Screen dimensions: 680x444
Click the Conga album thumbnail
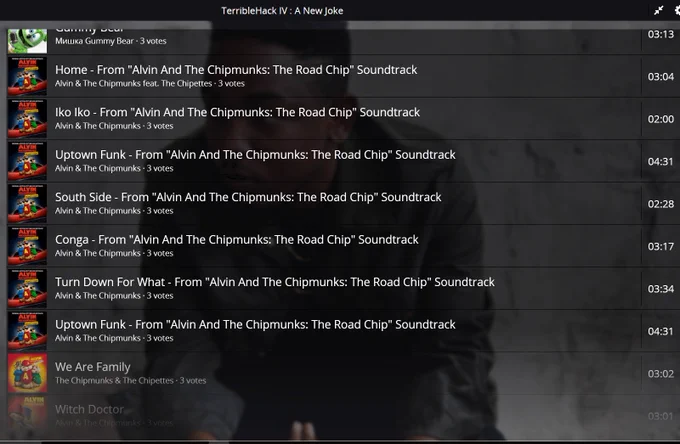27,246
